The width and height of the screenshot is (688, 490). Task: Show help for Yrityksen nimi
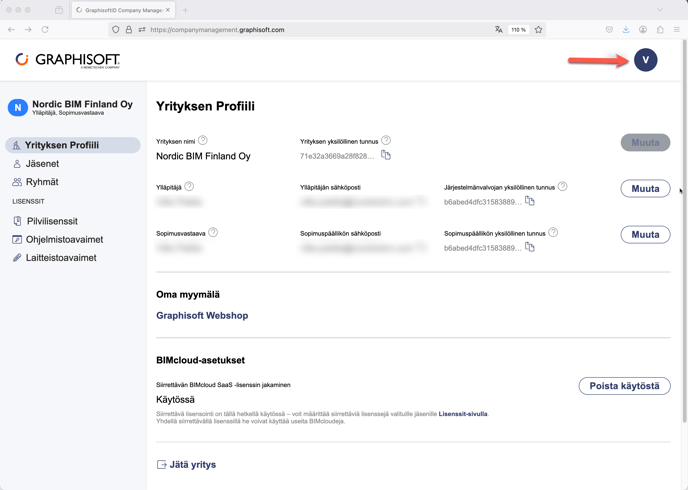(203, 140)
